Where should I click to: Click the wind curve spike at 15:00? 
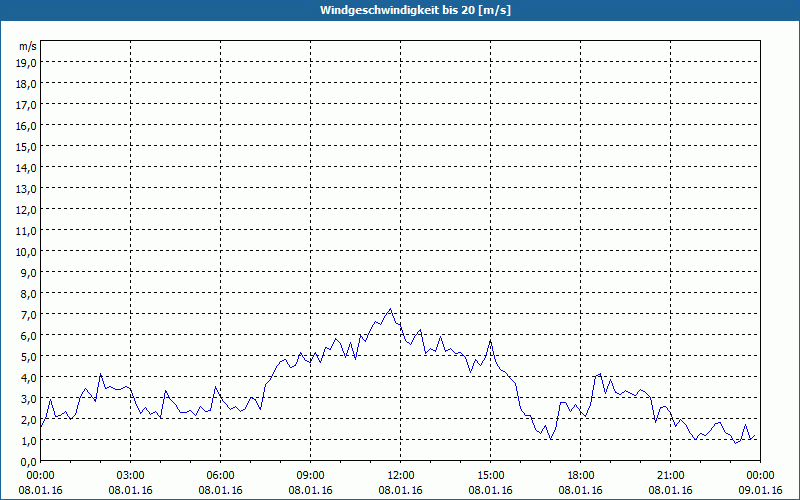(x=490, y=340)
